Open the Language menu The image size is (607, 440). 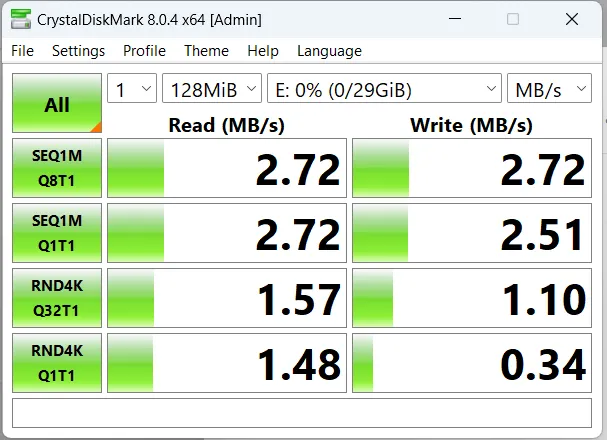coord(329,51)
